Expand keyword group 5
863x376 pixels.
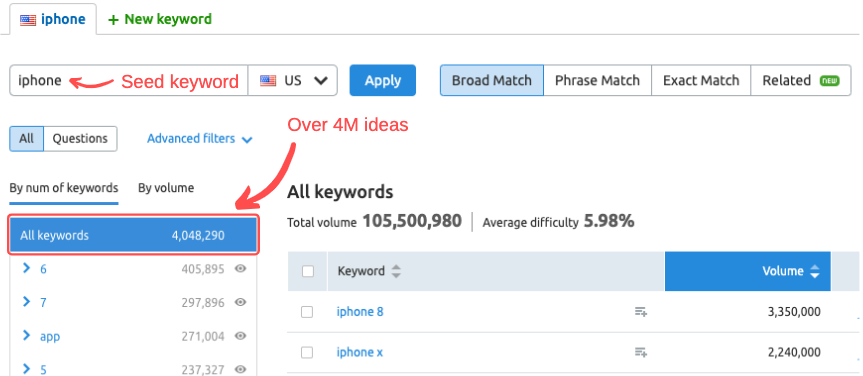tap(26, 369)
